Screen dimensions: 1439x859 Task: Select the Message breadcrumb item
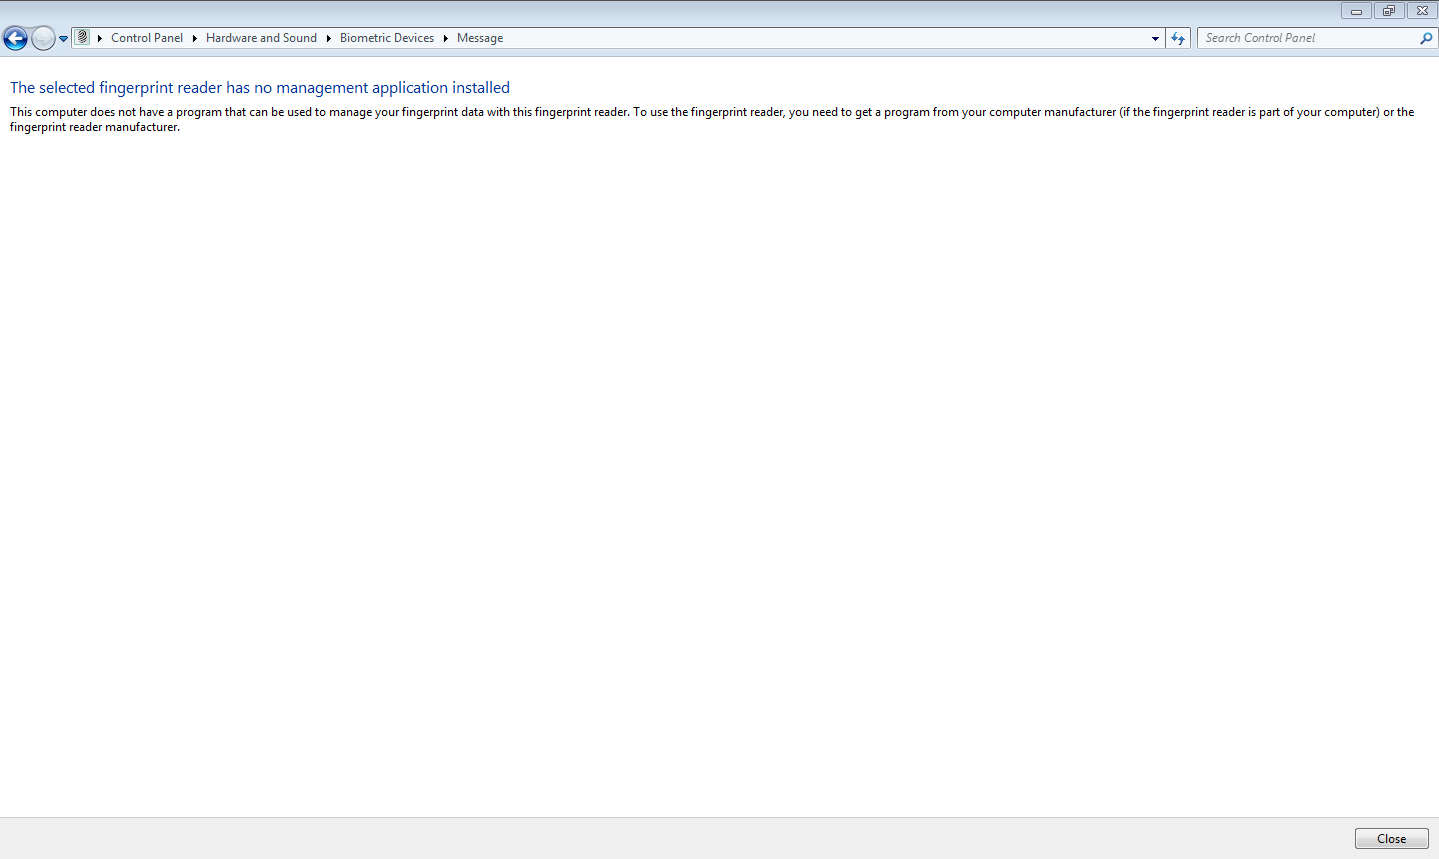[x=480, y=38]
